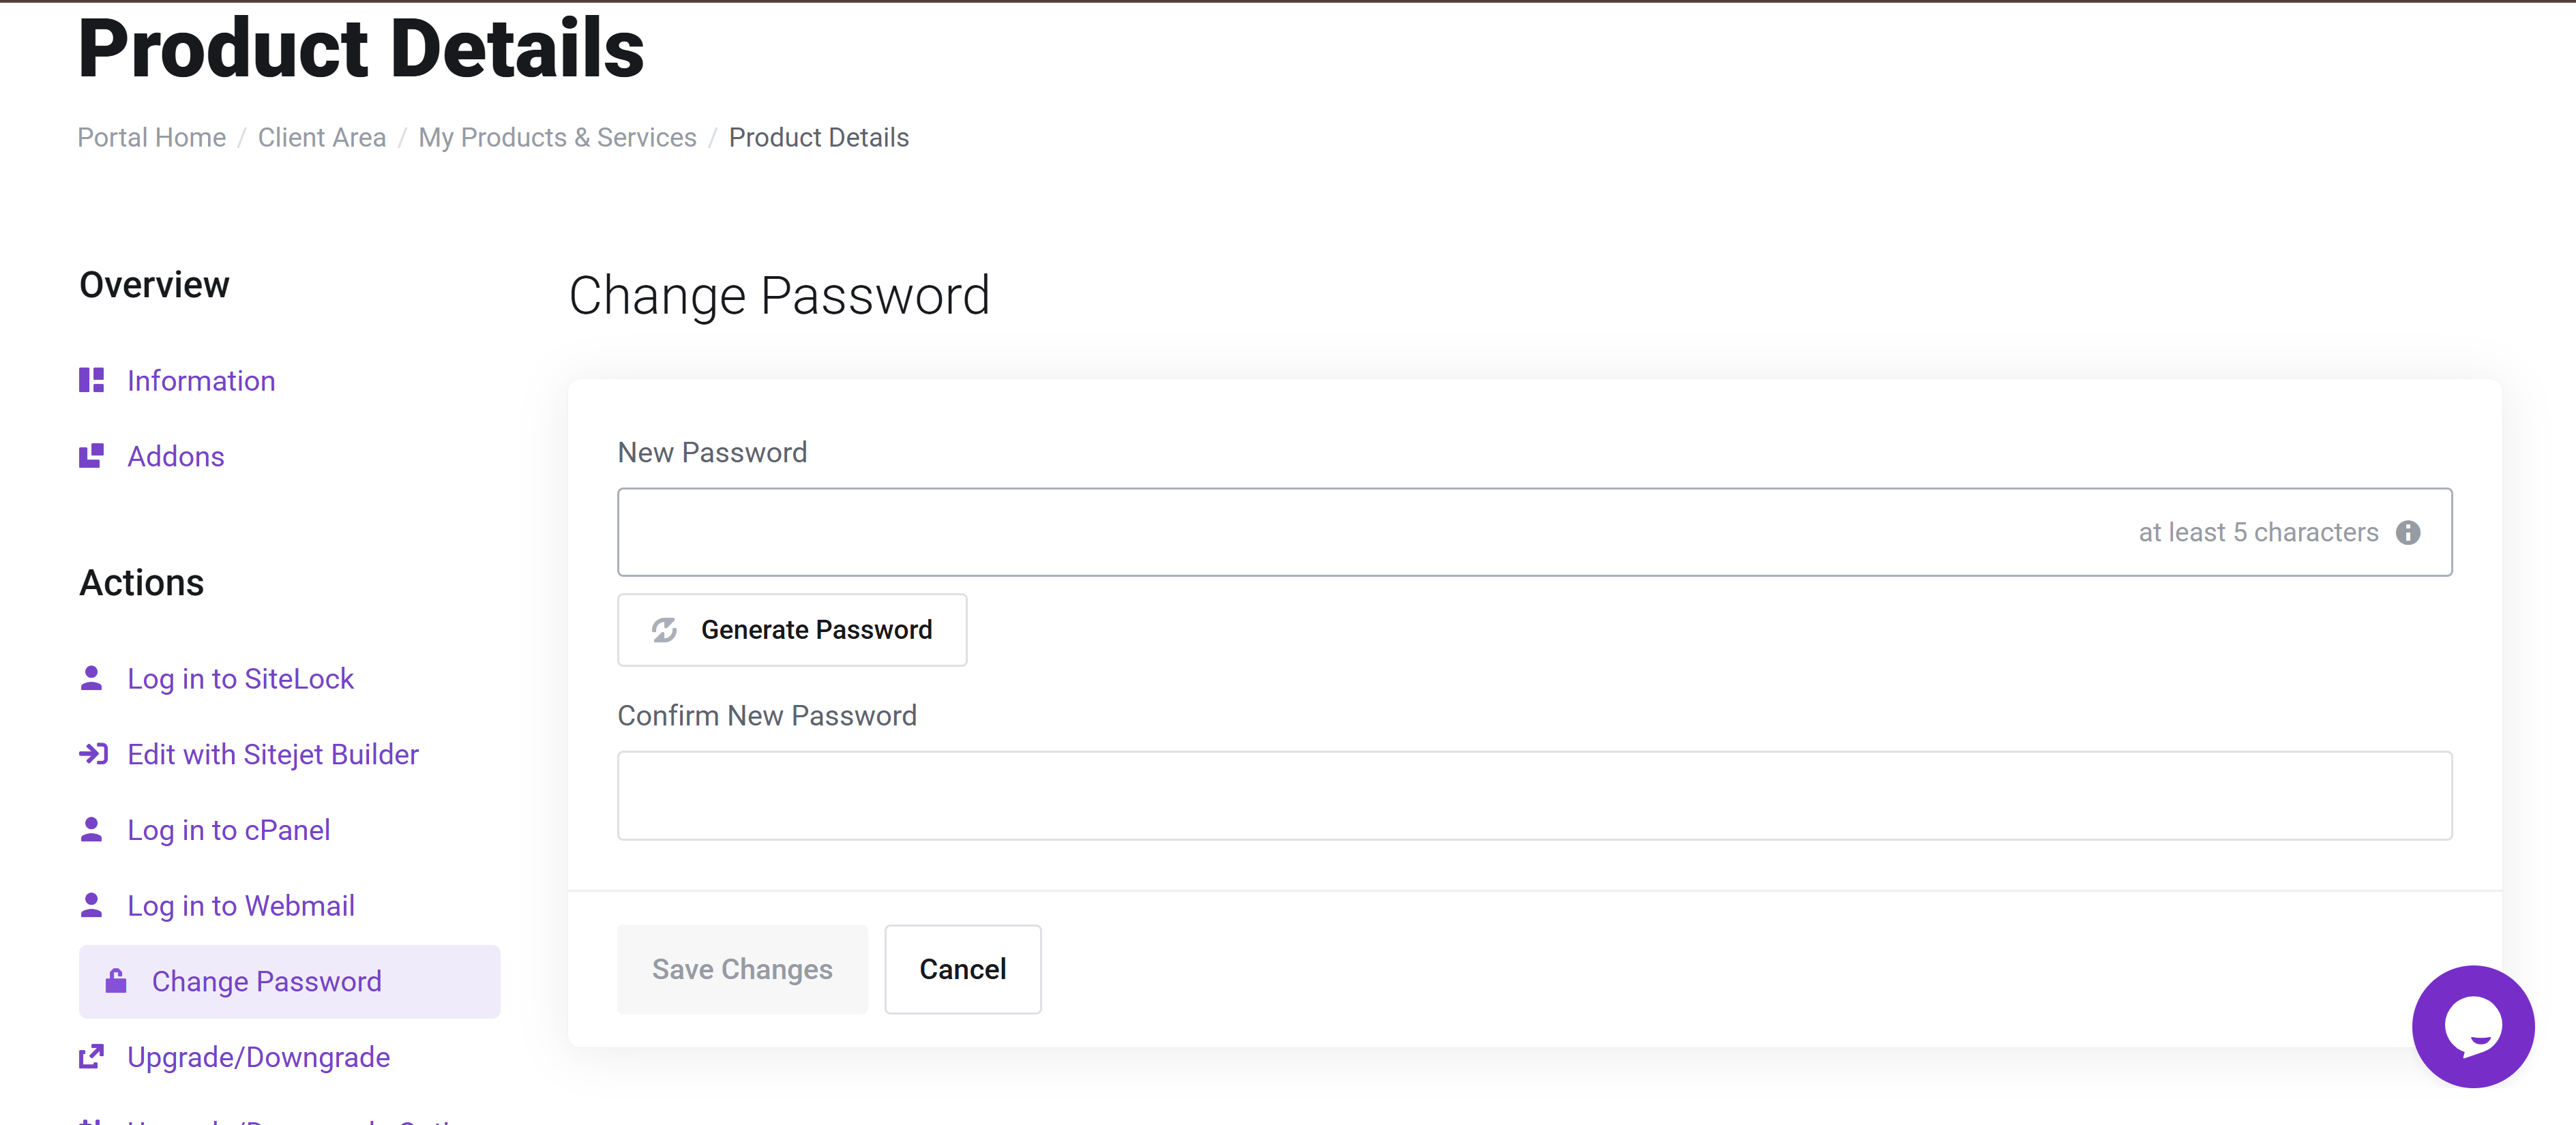
Task: Click the SiteLock user icon
Action: 91,678
